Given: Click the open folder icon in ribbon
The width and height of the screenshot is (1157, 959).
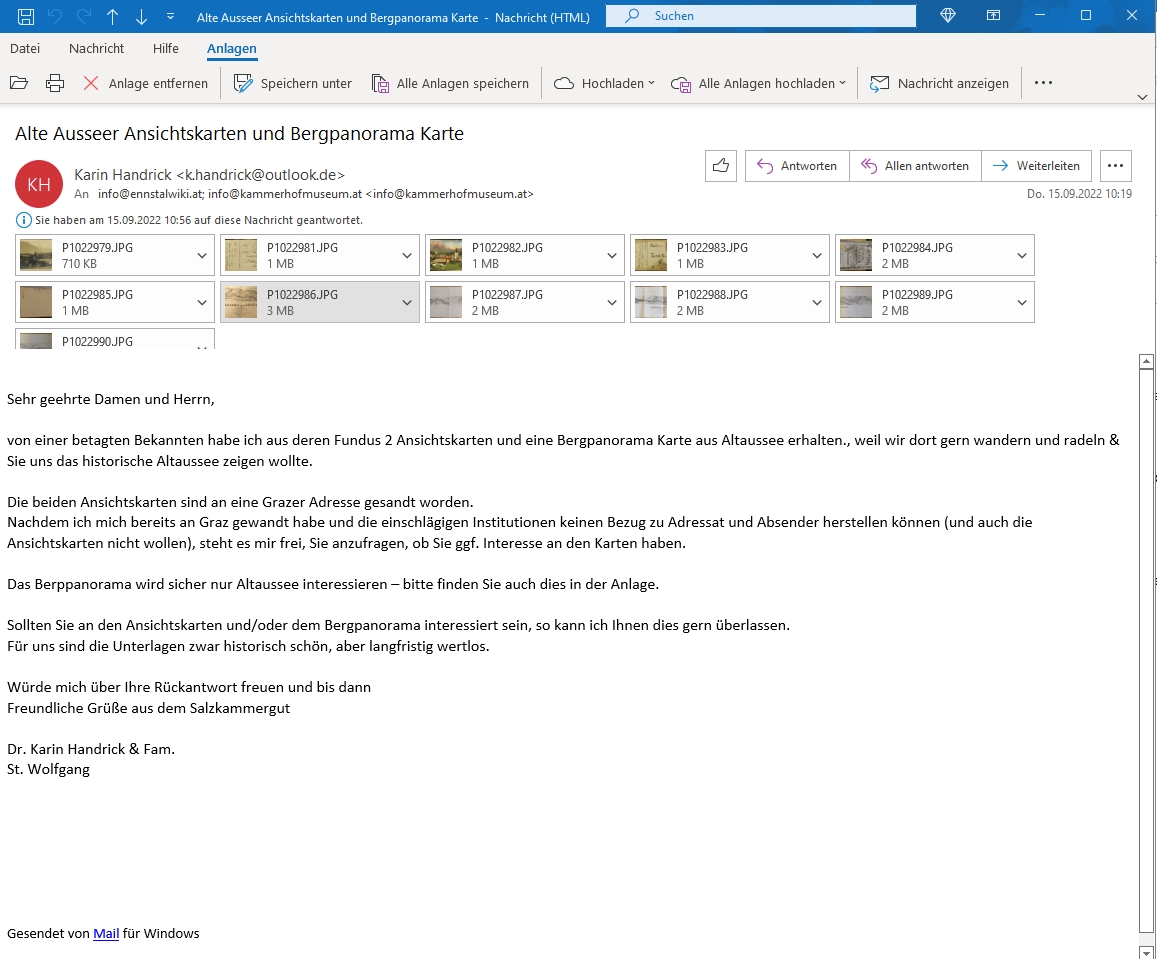Looking at the screenshot, I should click(19, 83).
